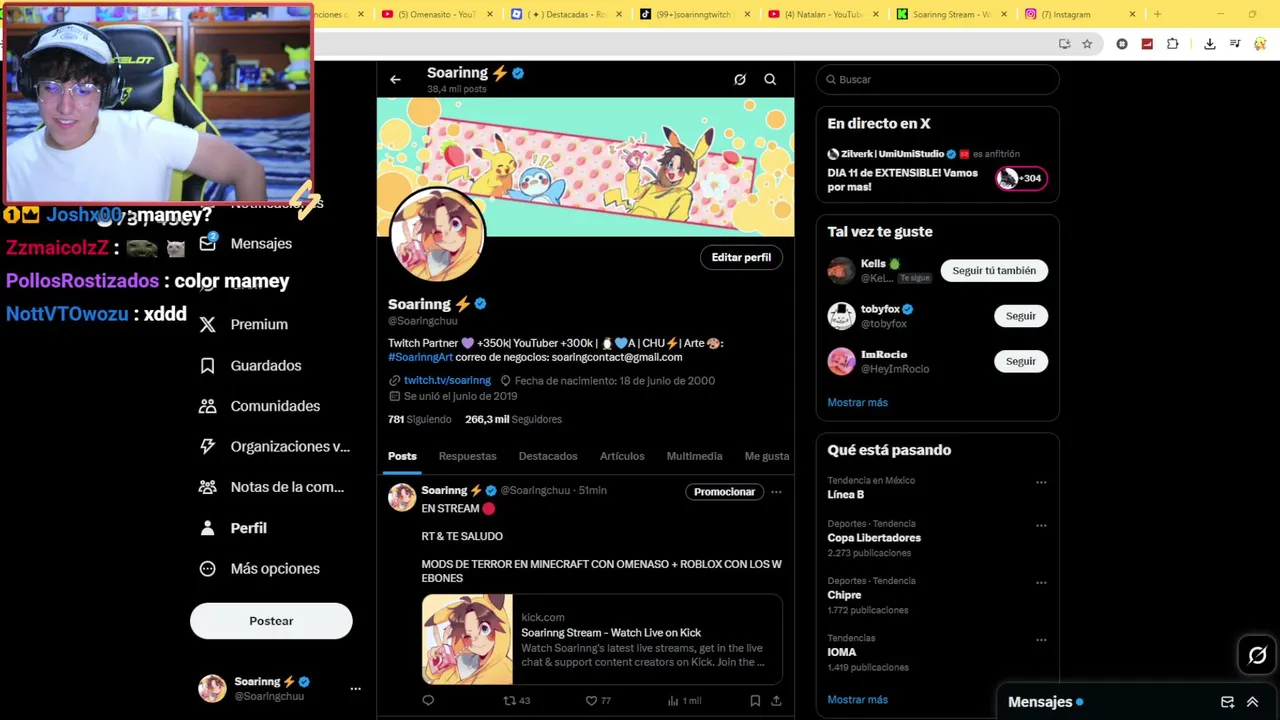Open the browser media control icon
1280x720 pixels.
(x=1235, y=44)
